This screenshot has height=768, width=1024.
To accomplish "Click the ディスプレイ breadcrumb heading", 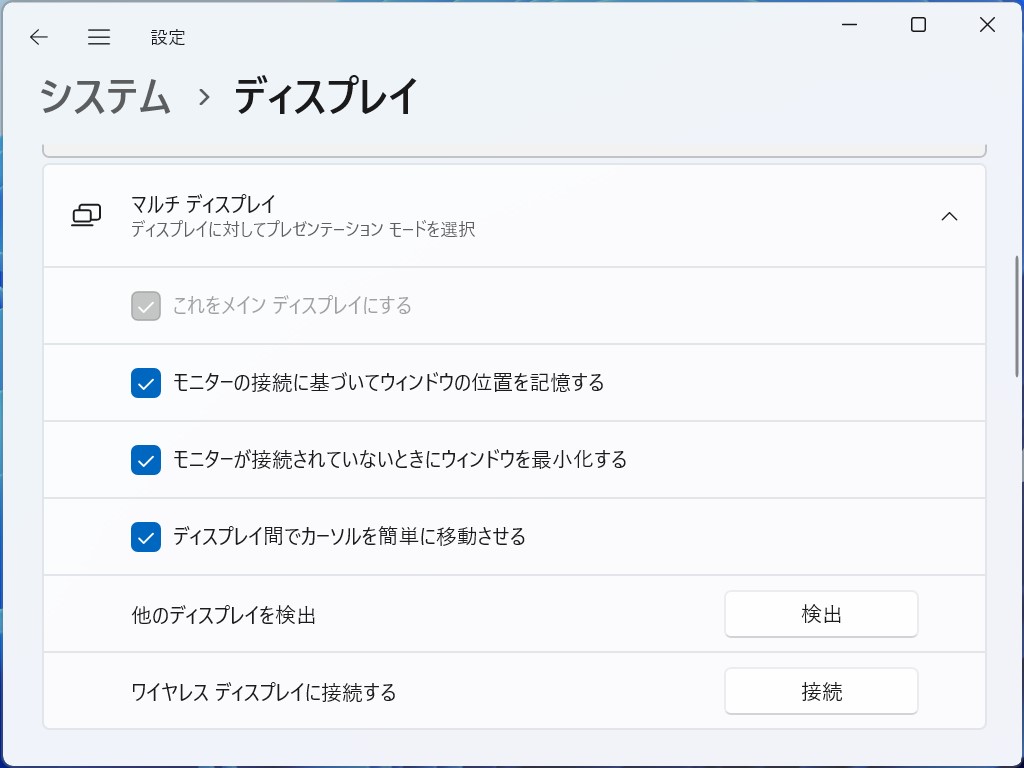I will point(323,99).
